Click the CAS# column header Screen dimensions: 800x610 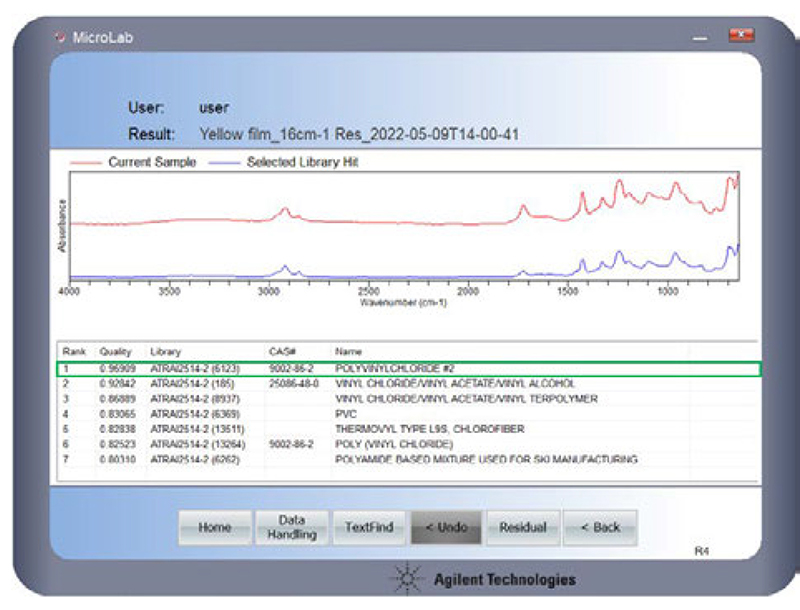point(282,351)
